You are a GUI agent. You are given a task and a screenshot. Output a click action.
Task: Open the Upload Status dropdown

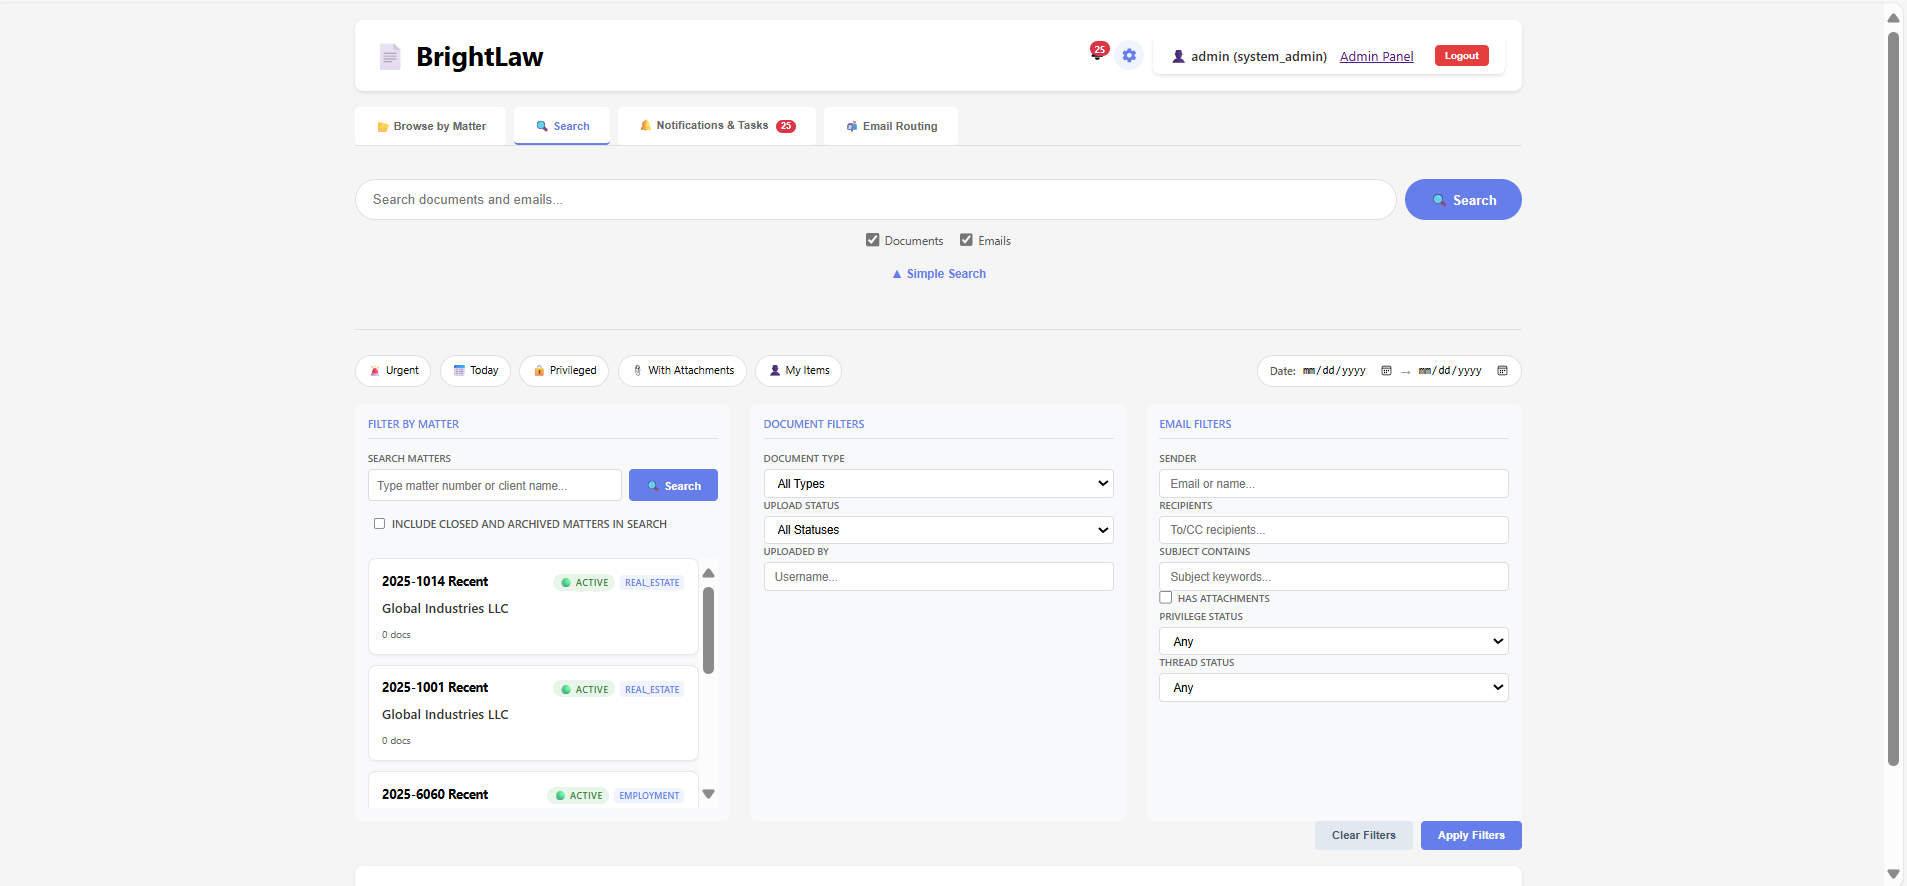pos(938,530)
